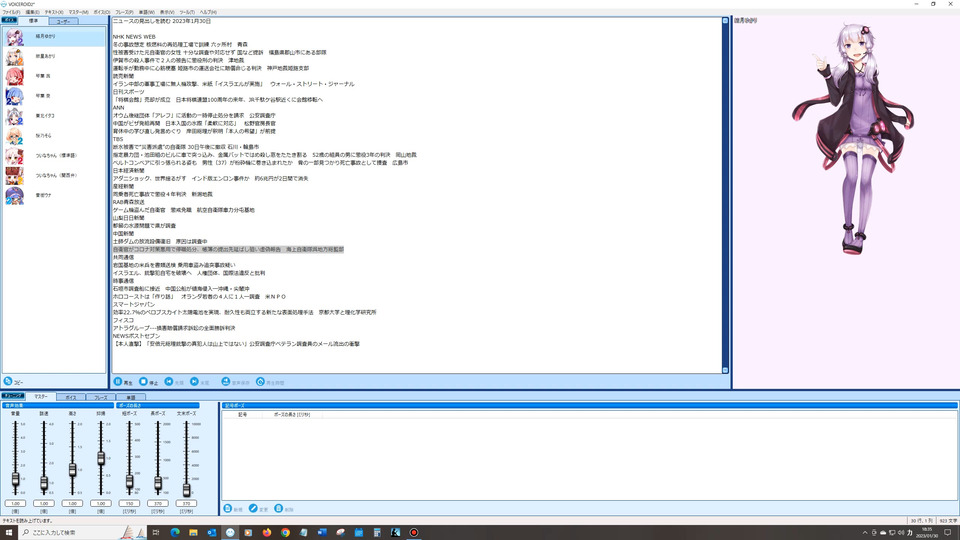
Task: Open Word from the taskbar
Action: pyautogui.click(x=322, y=532)
